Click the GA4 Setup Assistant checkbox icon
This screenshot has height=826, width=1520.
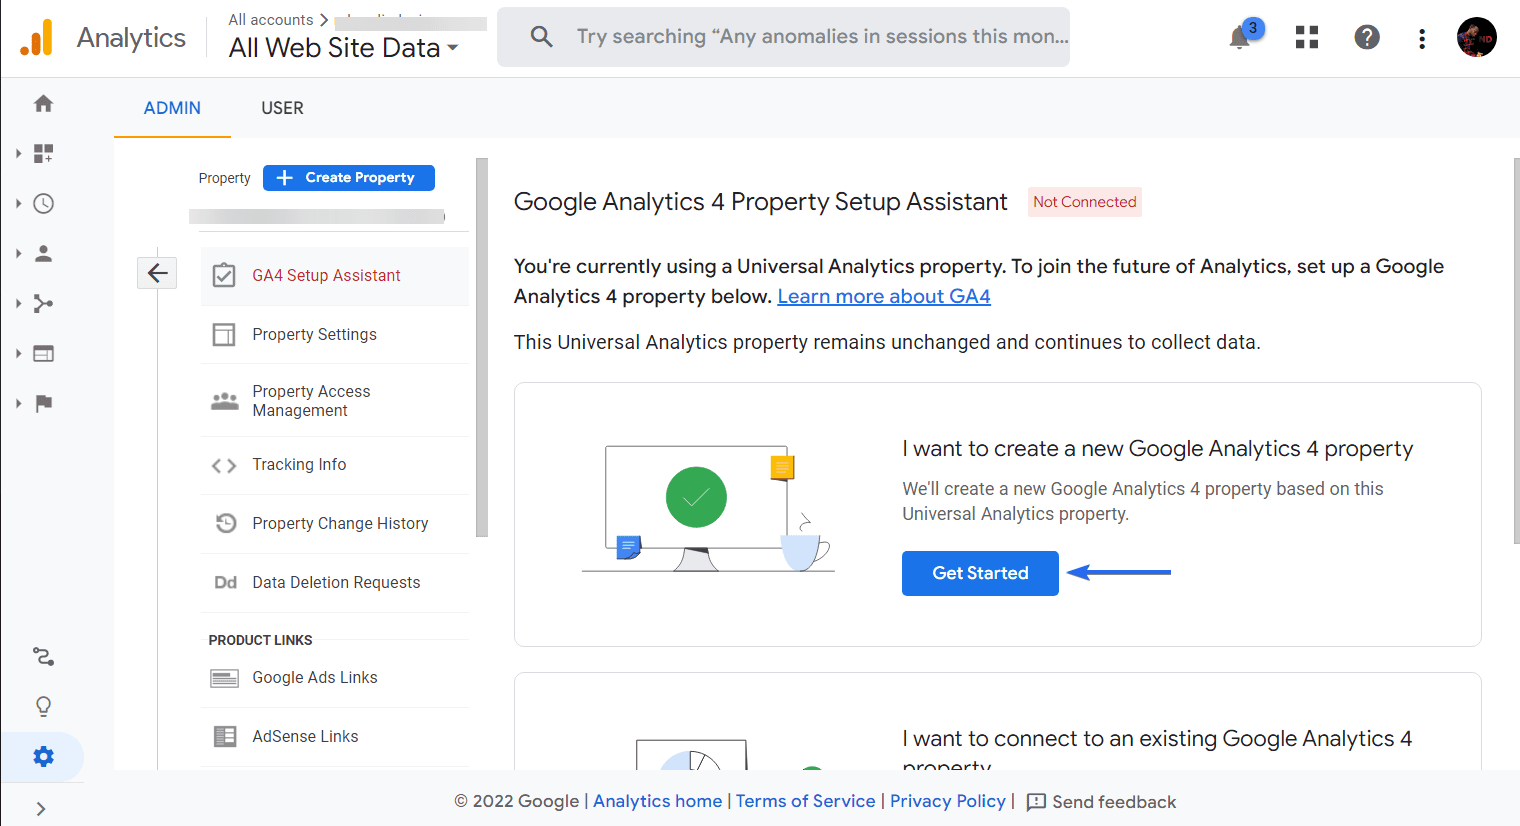224,275
